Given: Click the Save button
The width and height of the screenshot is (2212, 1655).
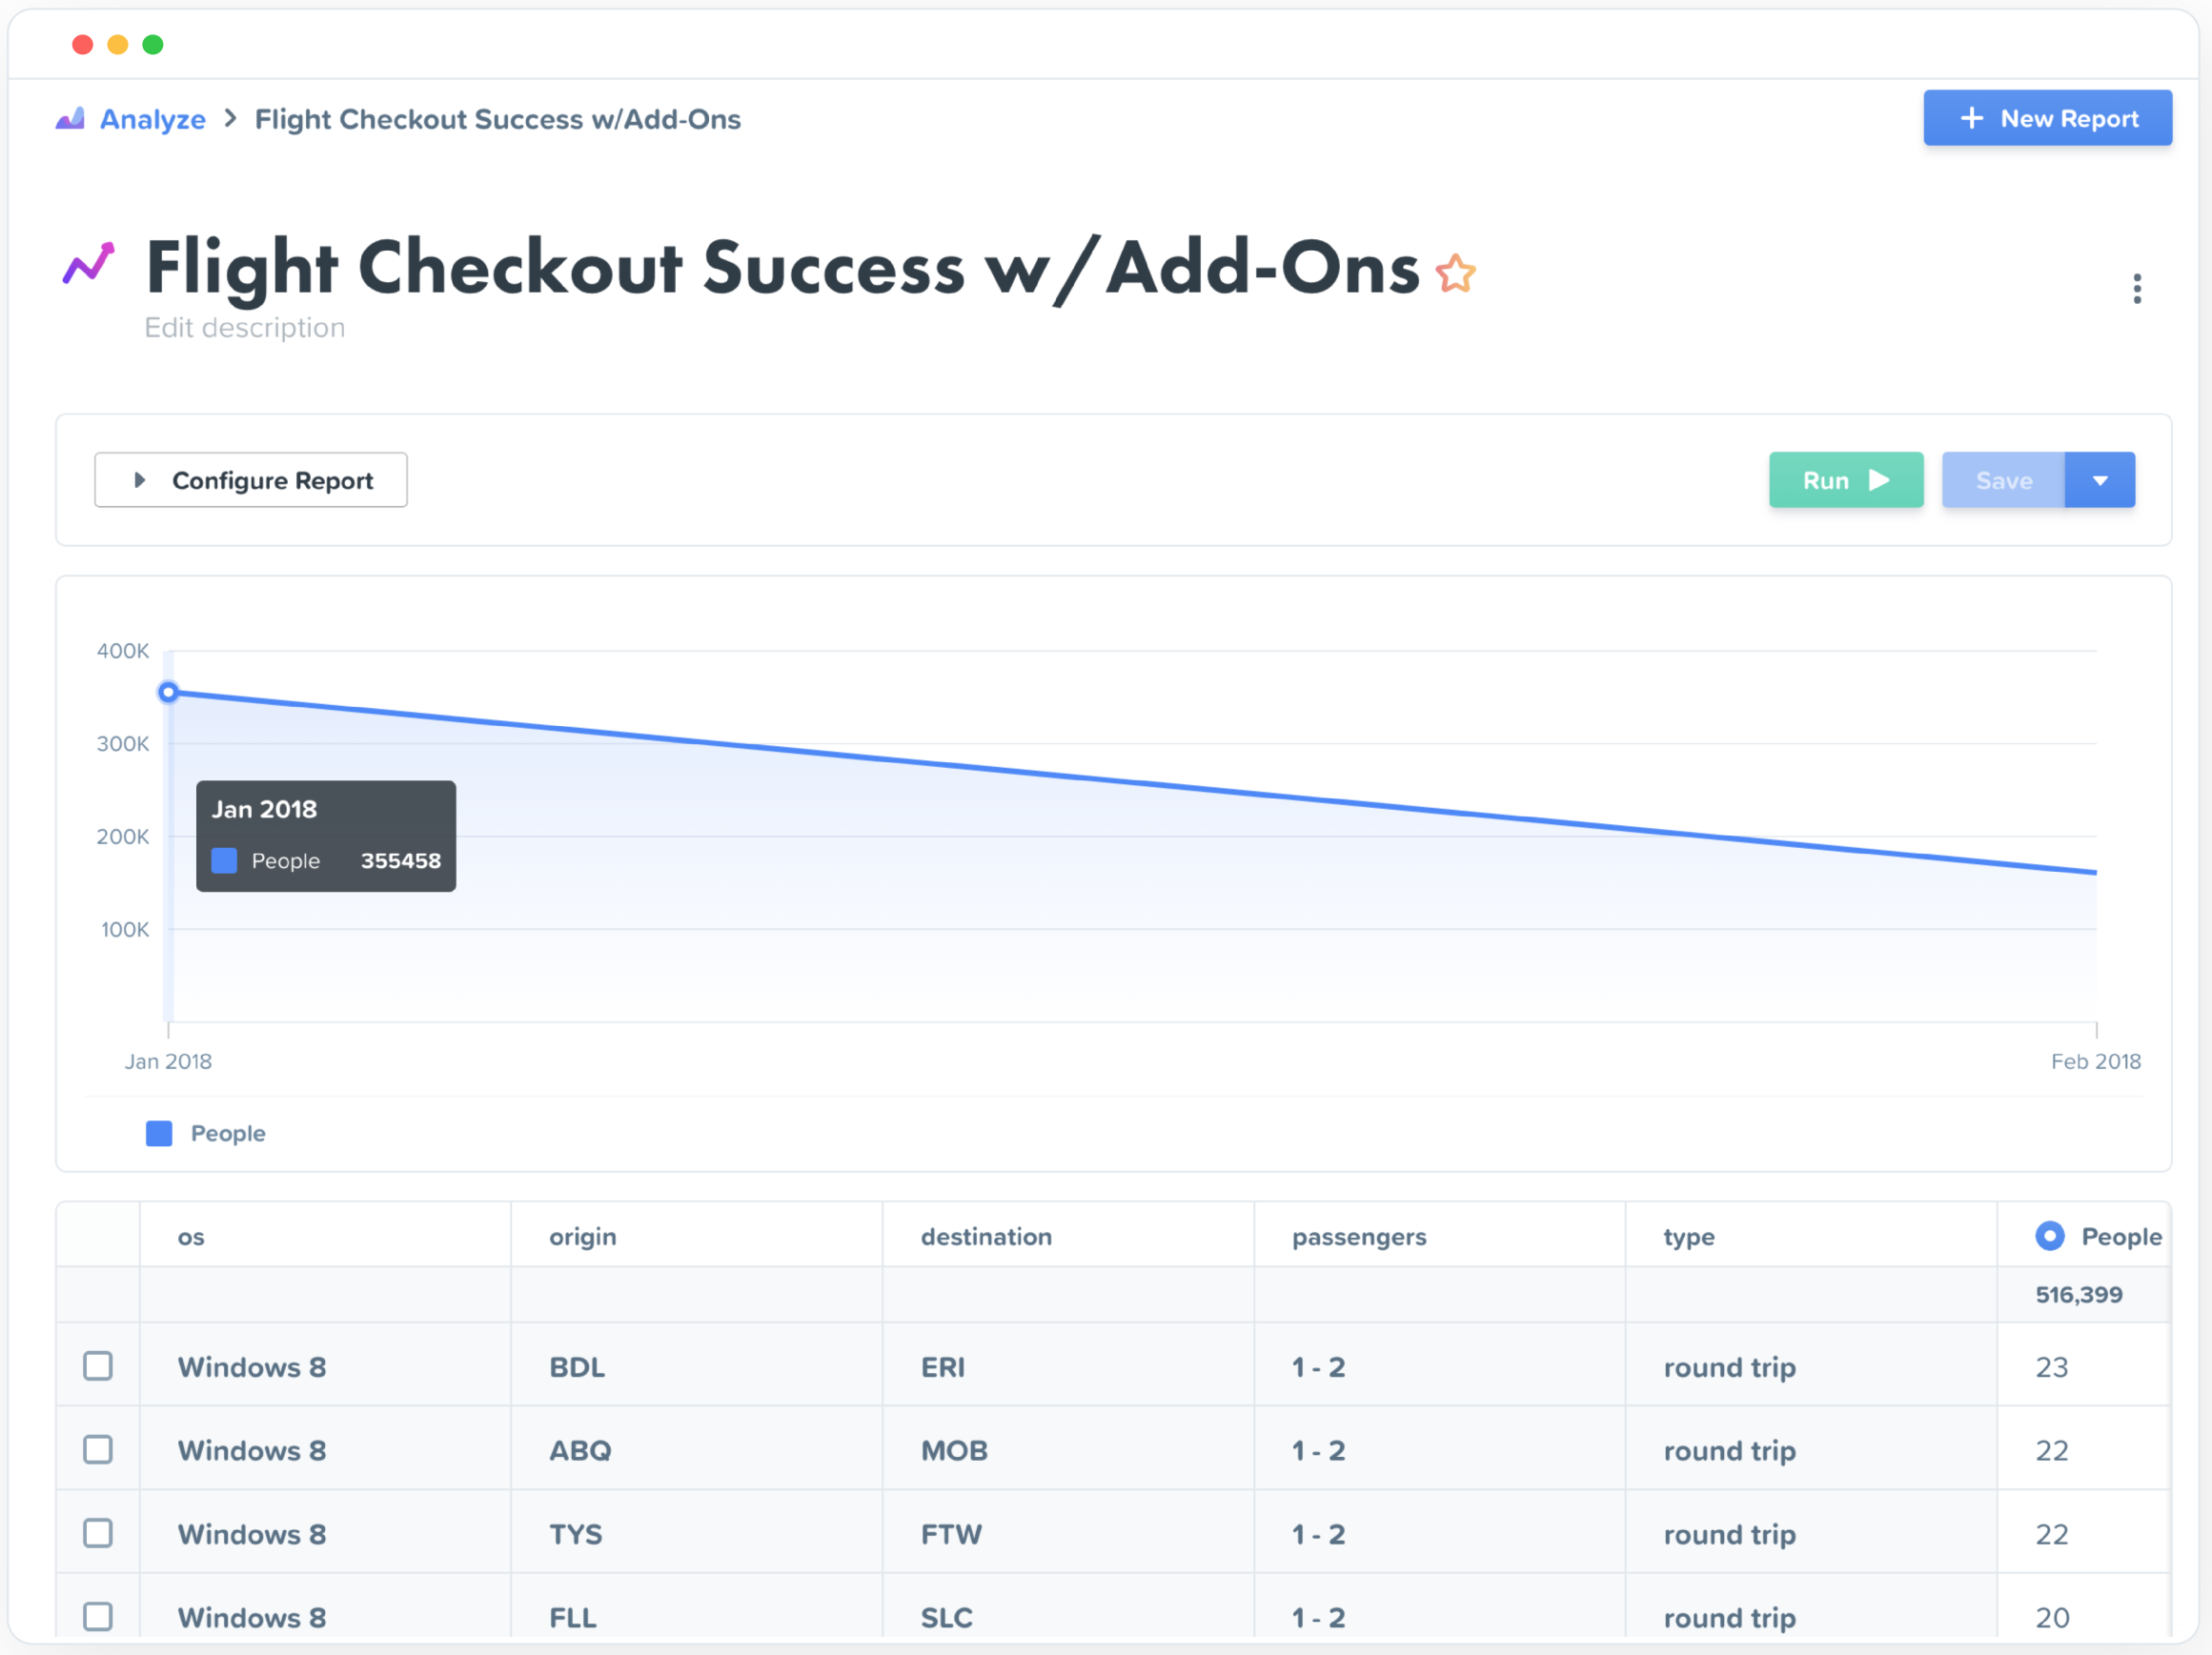Looking at the screenshot, I should (x=2003, y=480).
